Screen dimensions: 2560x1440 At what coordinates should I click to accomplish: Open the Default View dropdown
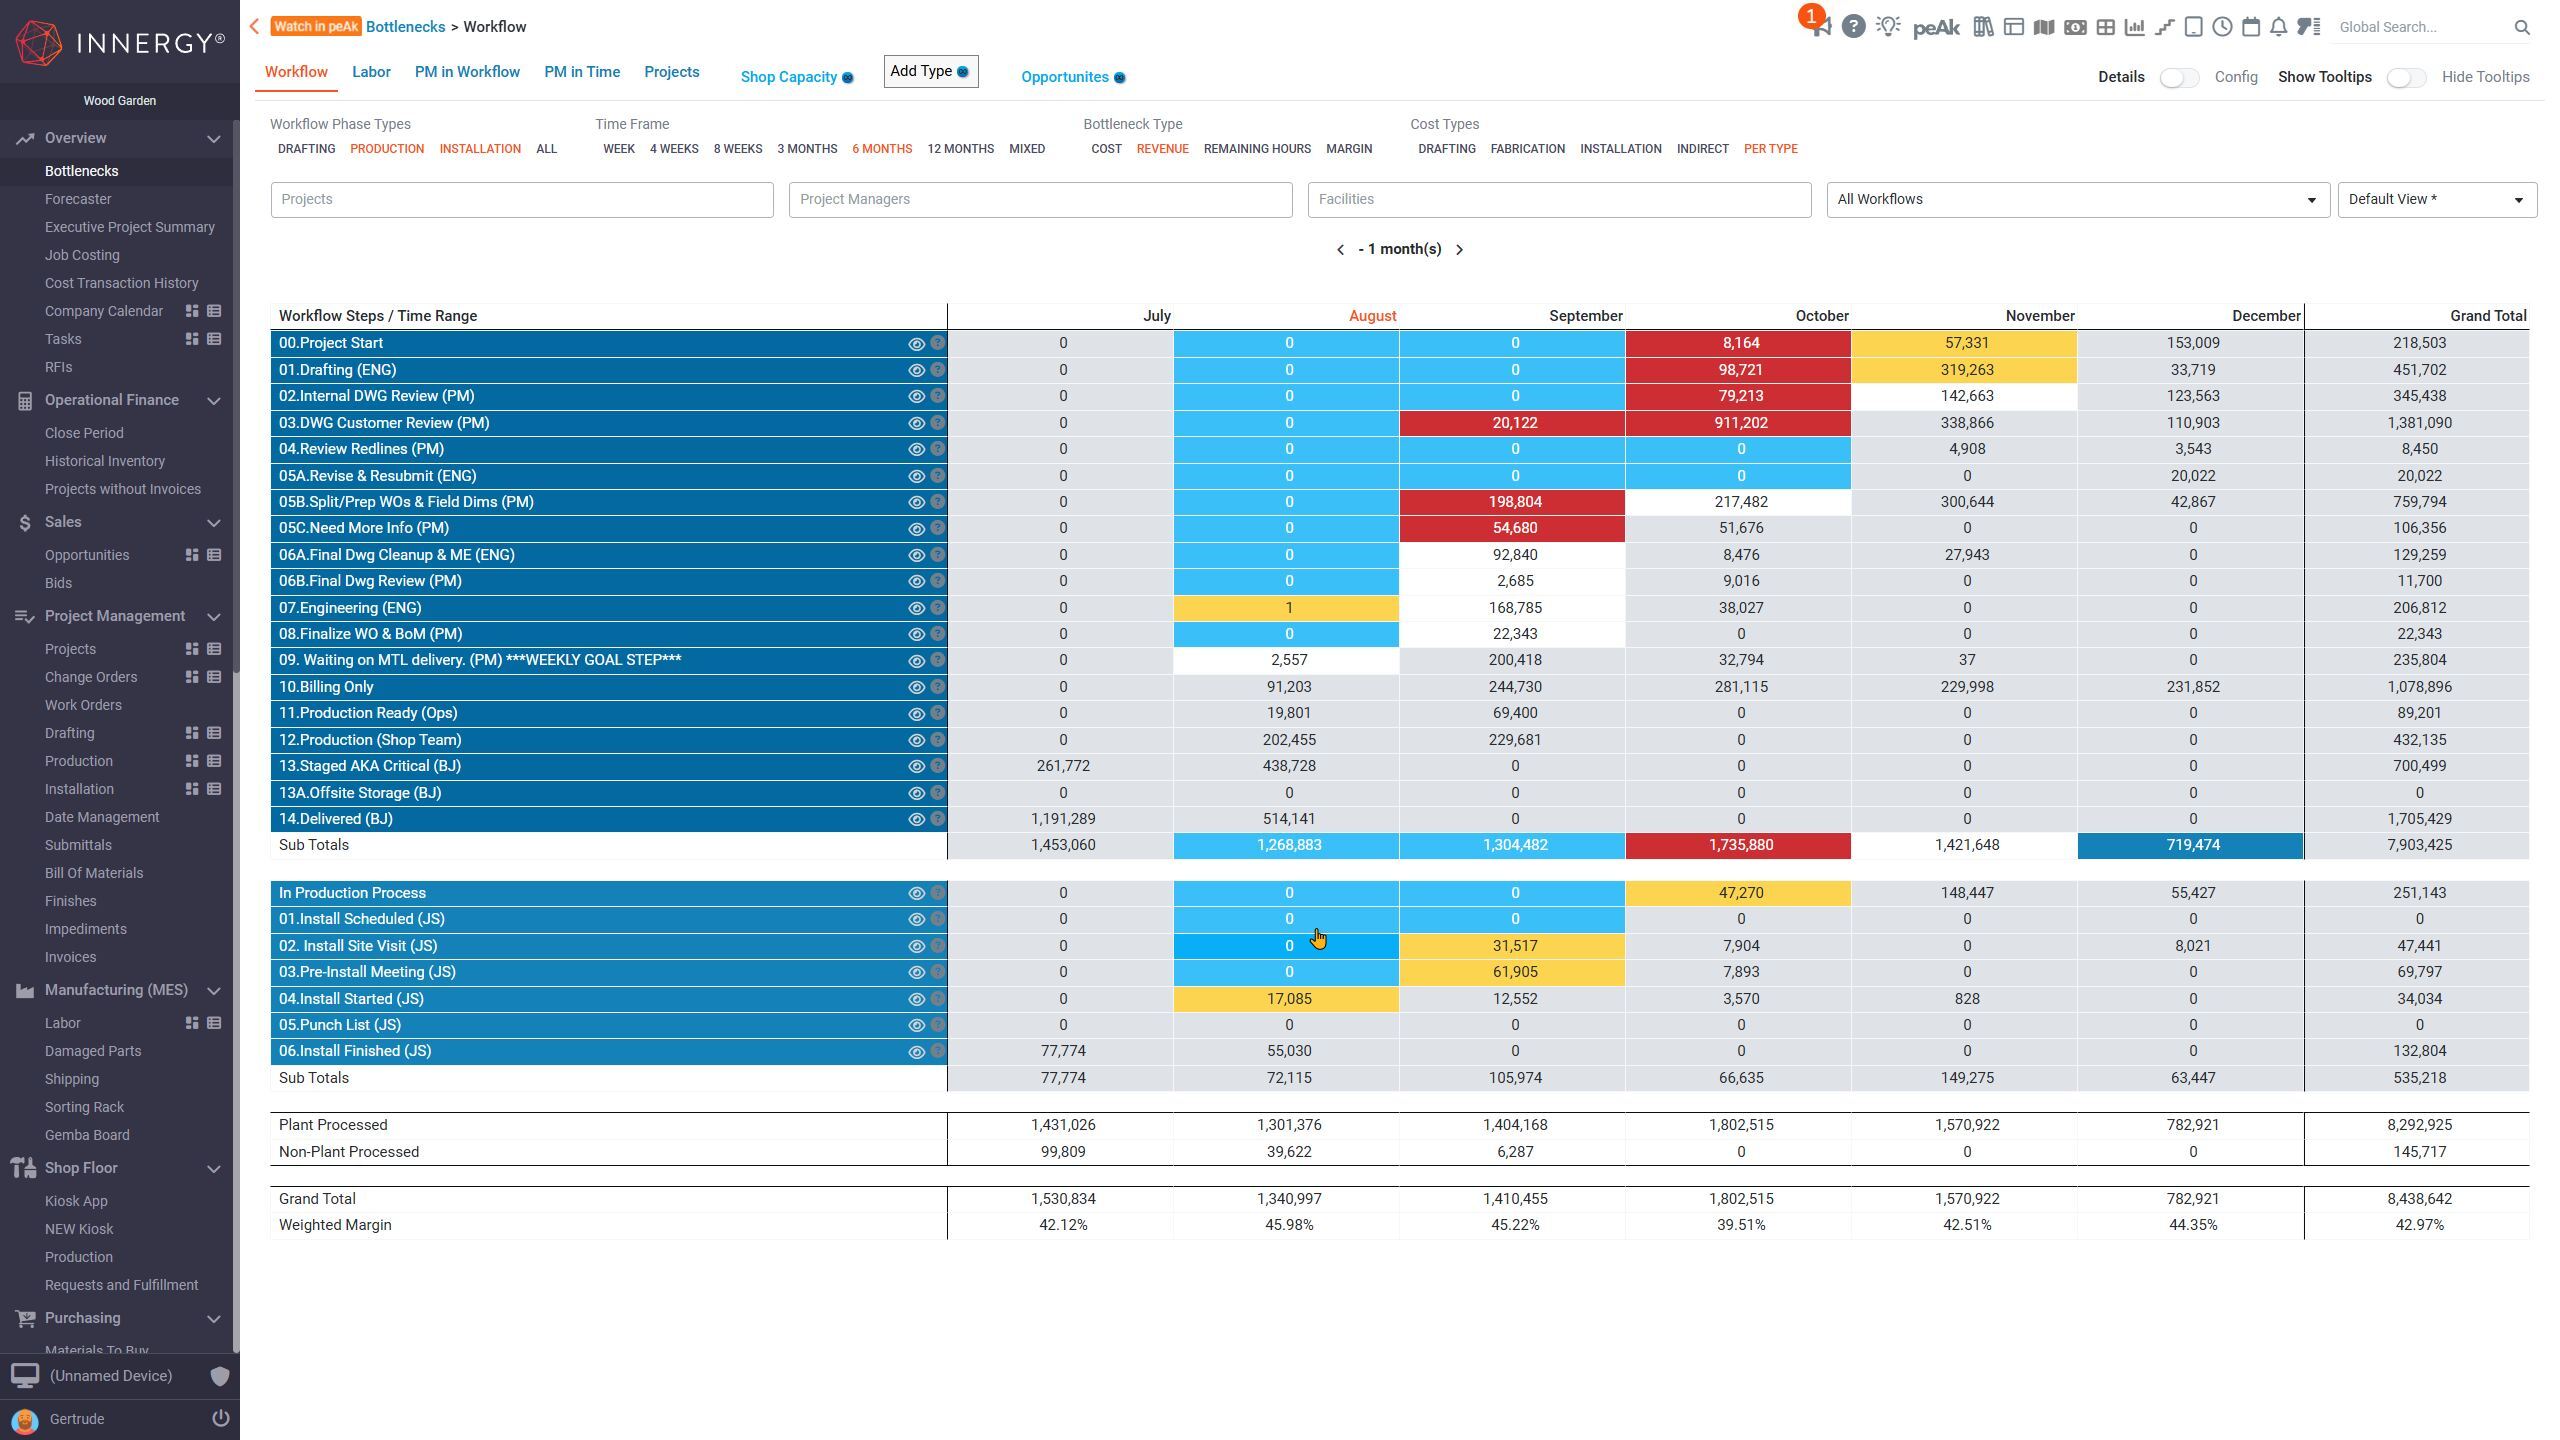tap(2436, 199)
